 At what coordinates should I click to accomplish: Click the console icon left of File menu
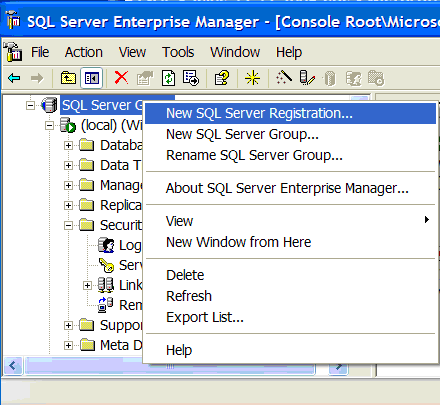point(13,52)
